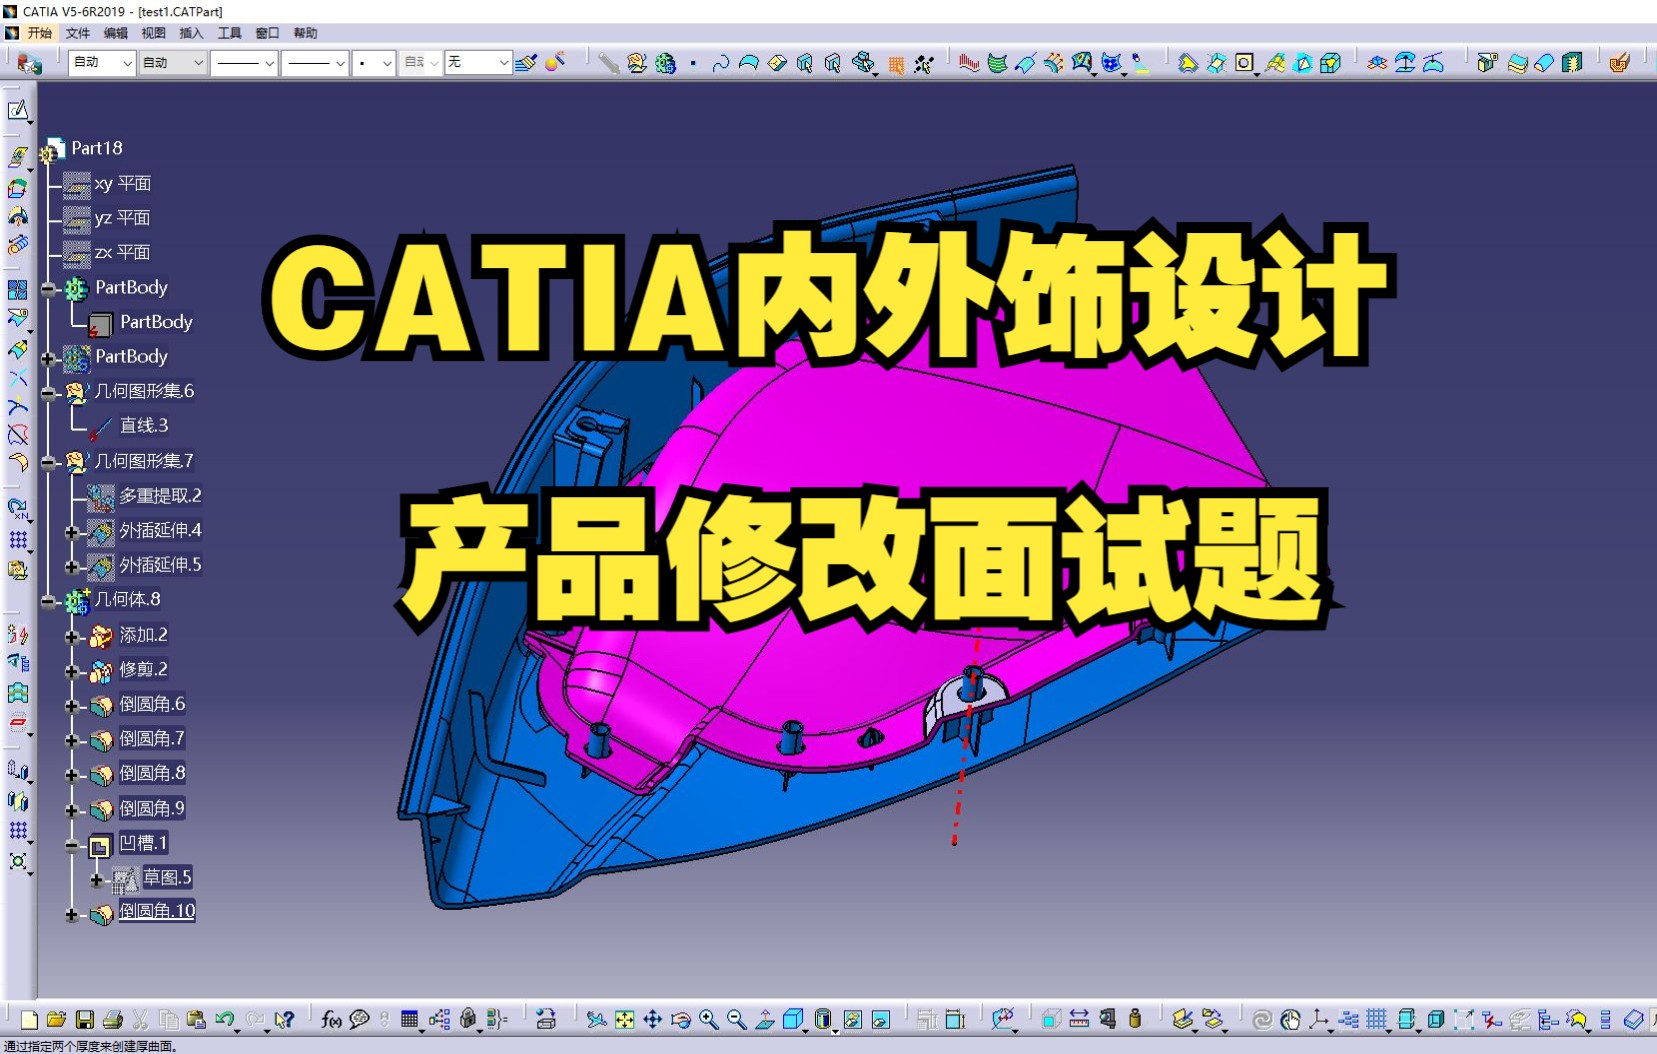Viewport: 1657px width, 1054px height.
Task: Click the Zoom In magnifier icon
Action: (709, 1020)
